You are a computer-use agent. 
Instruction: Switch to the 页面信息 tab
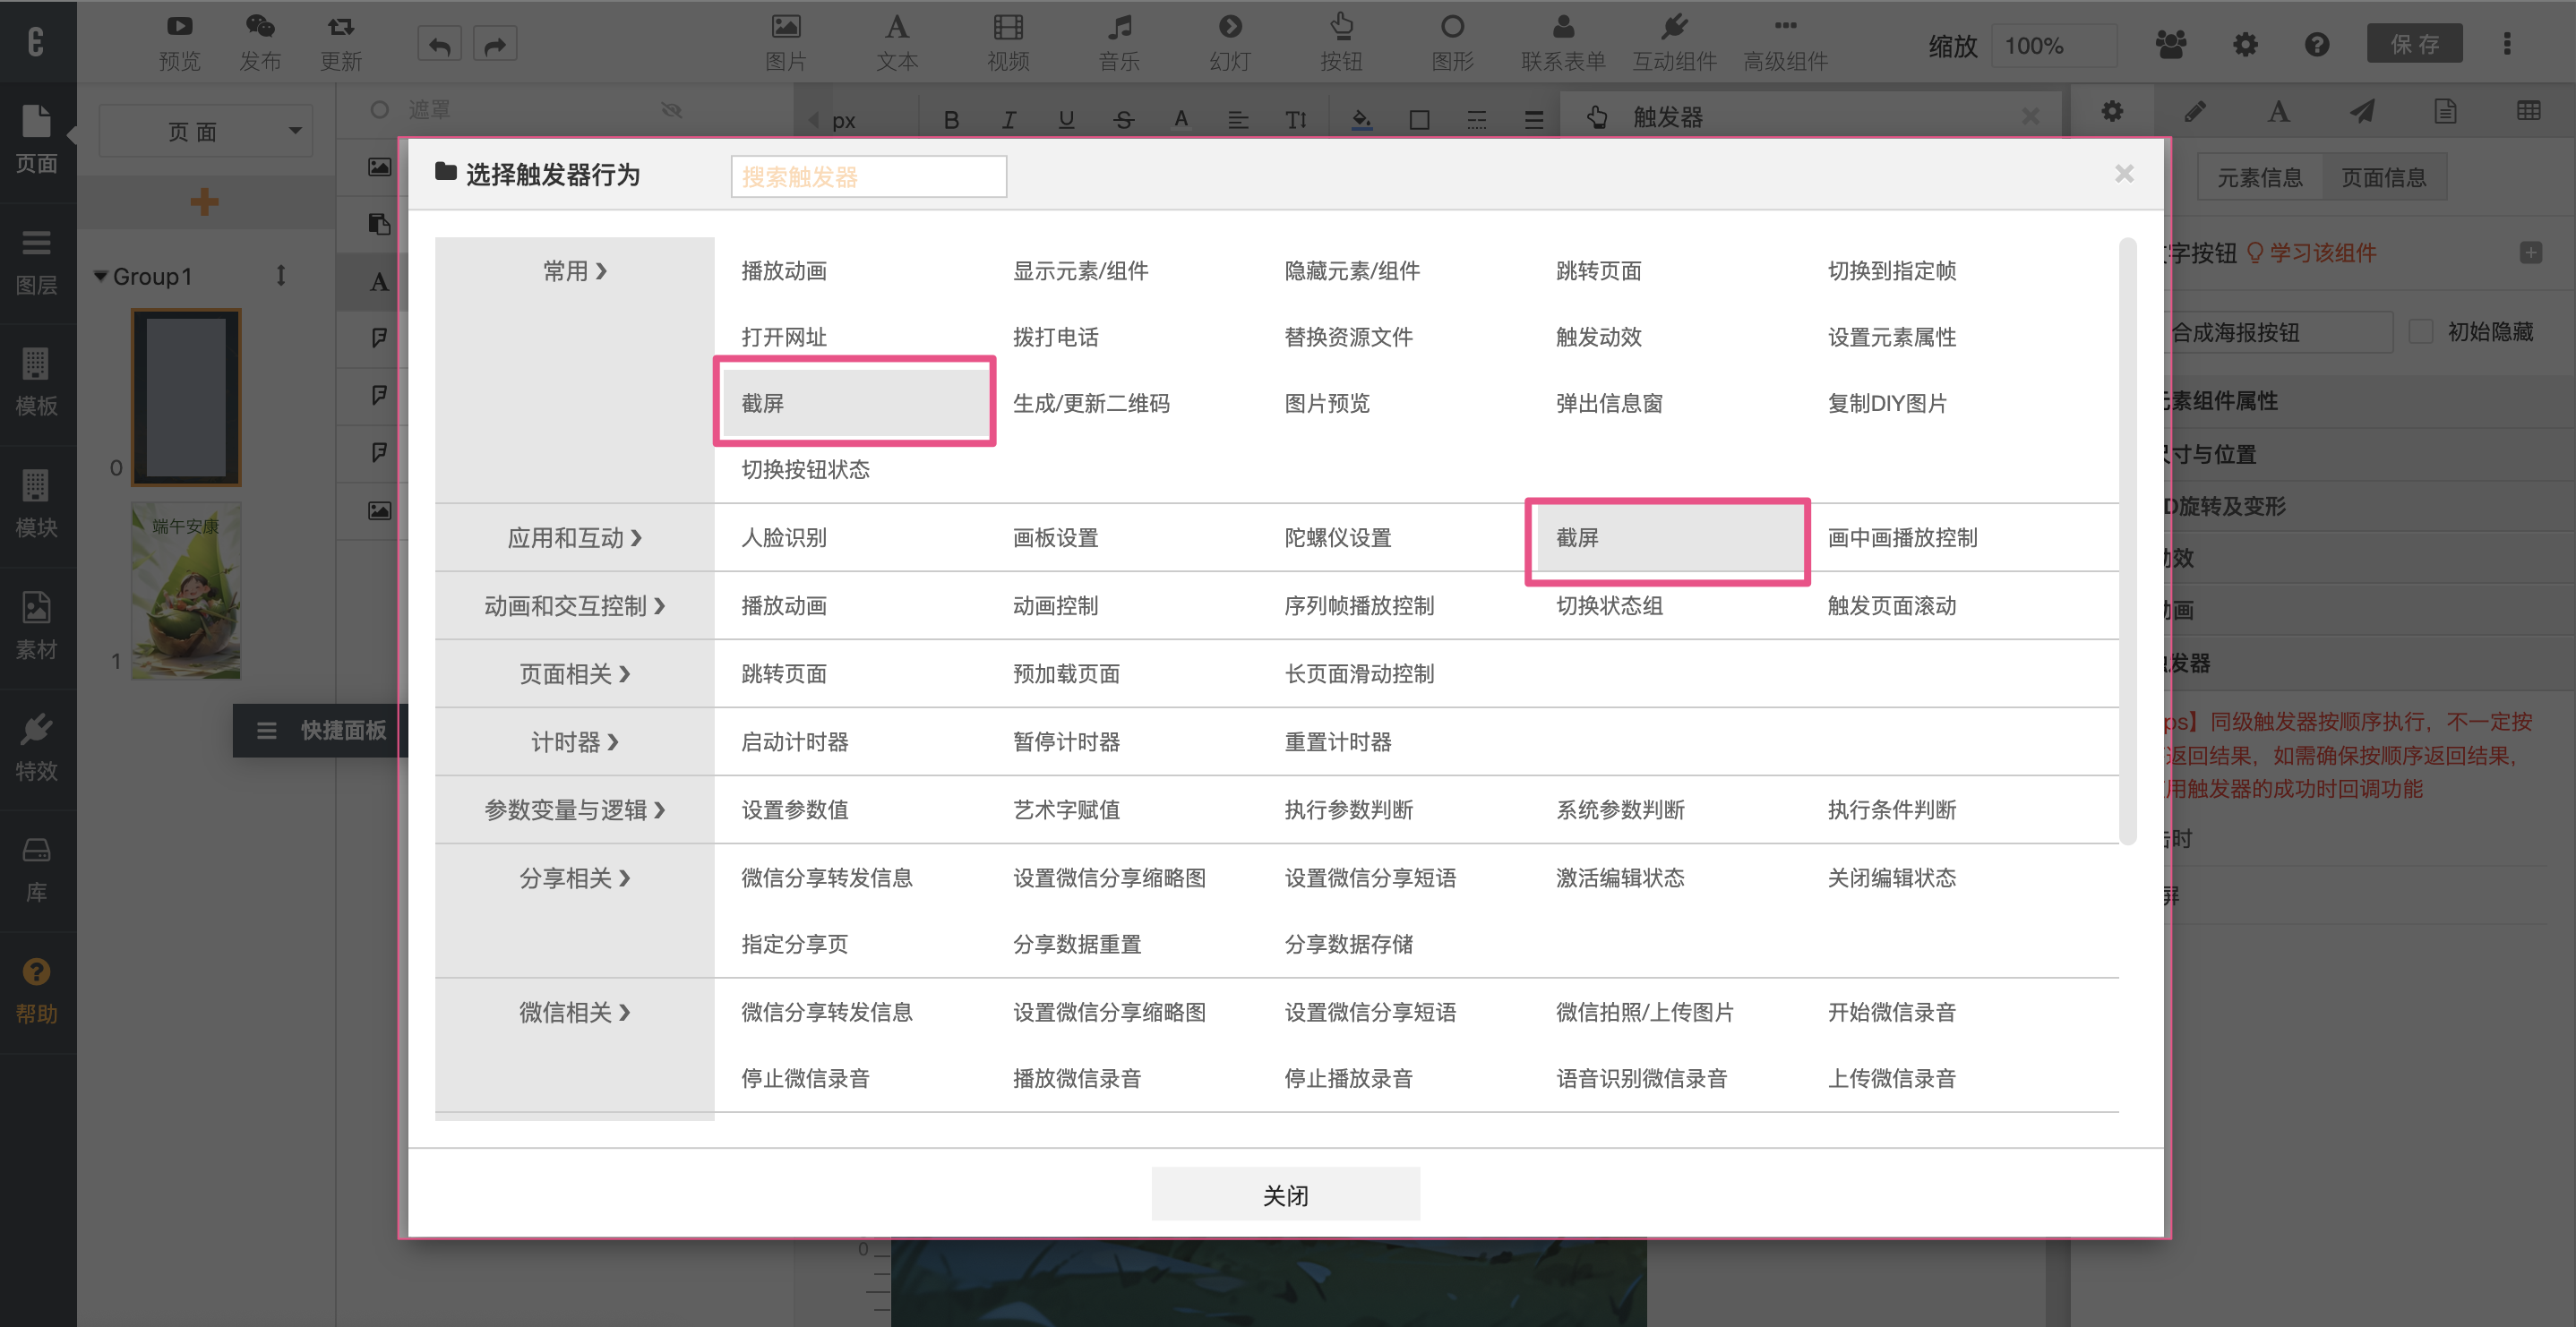2383,178
